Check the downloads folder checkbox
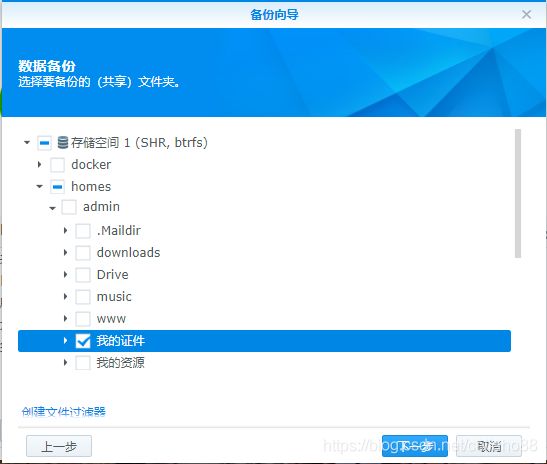 point(83,253)
